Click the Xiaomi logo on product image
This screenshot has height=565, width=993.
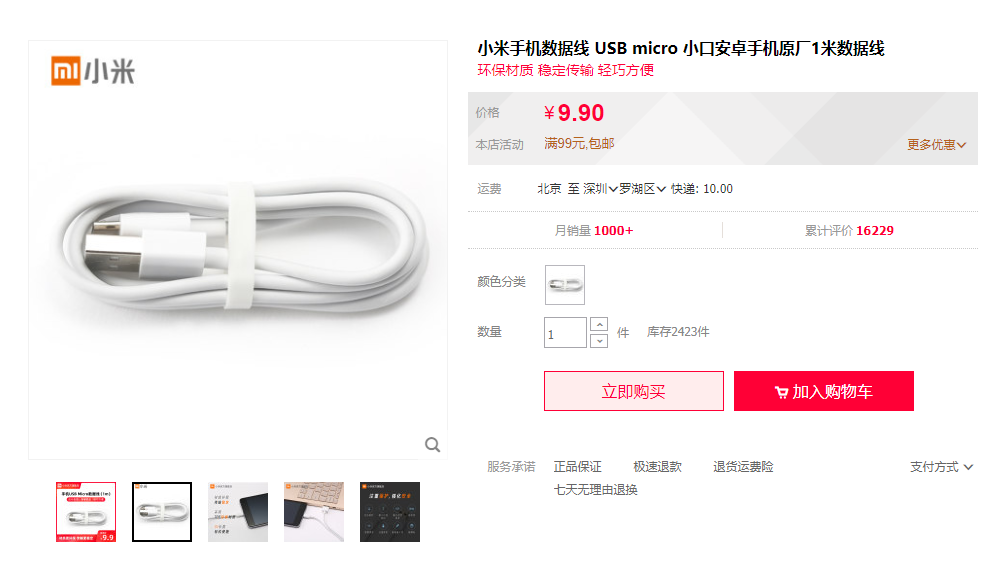(93, 70)
